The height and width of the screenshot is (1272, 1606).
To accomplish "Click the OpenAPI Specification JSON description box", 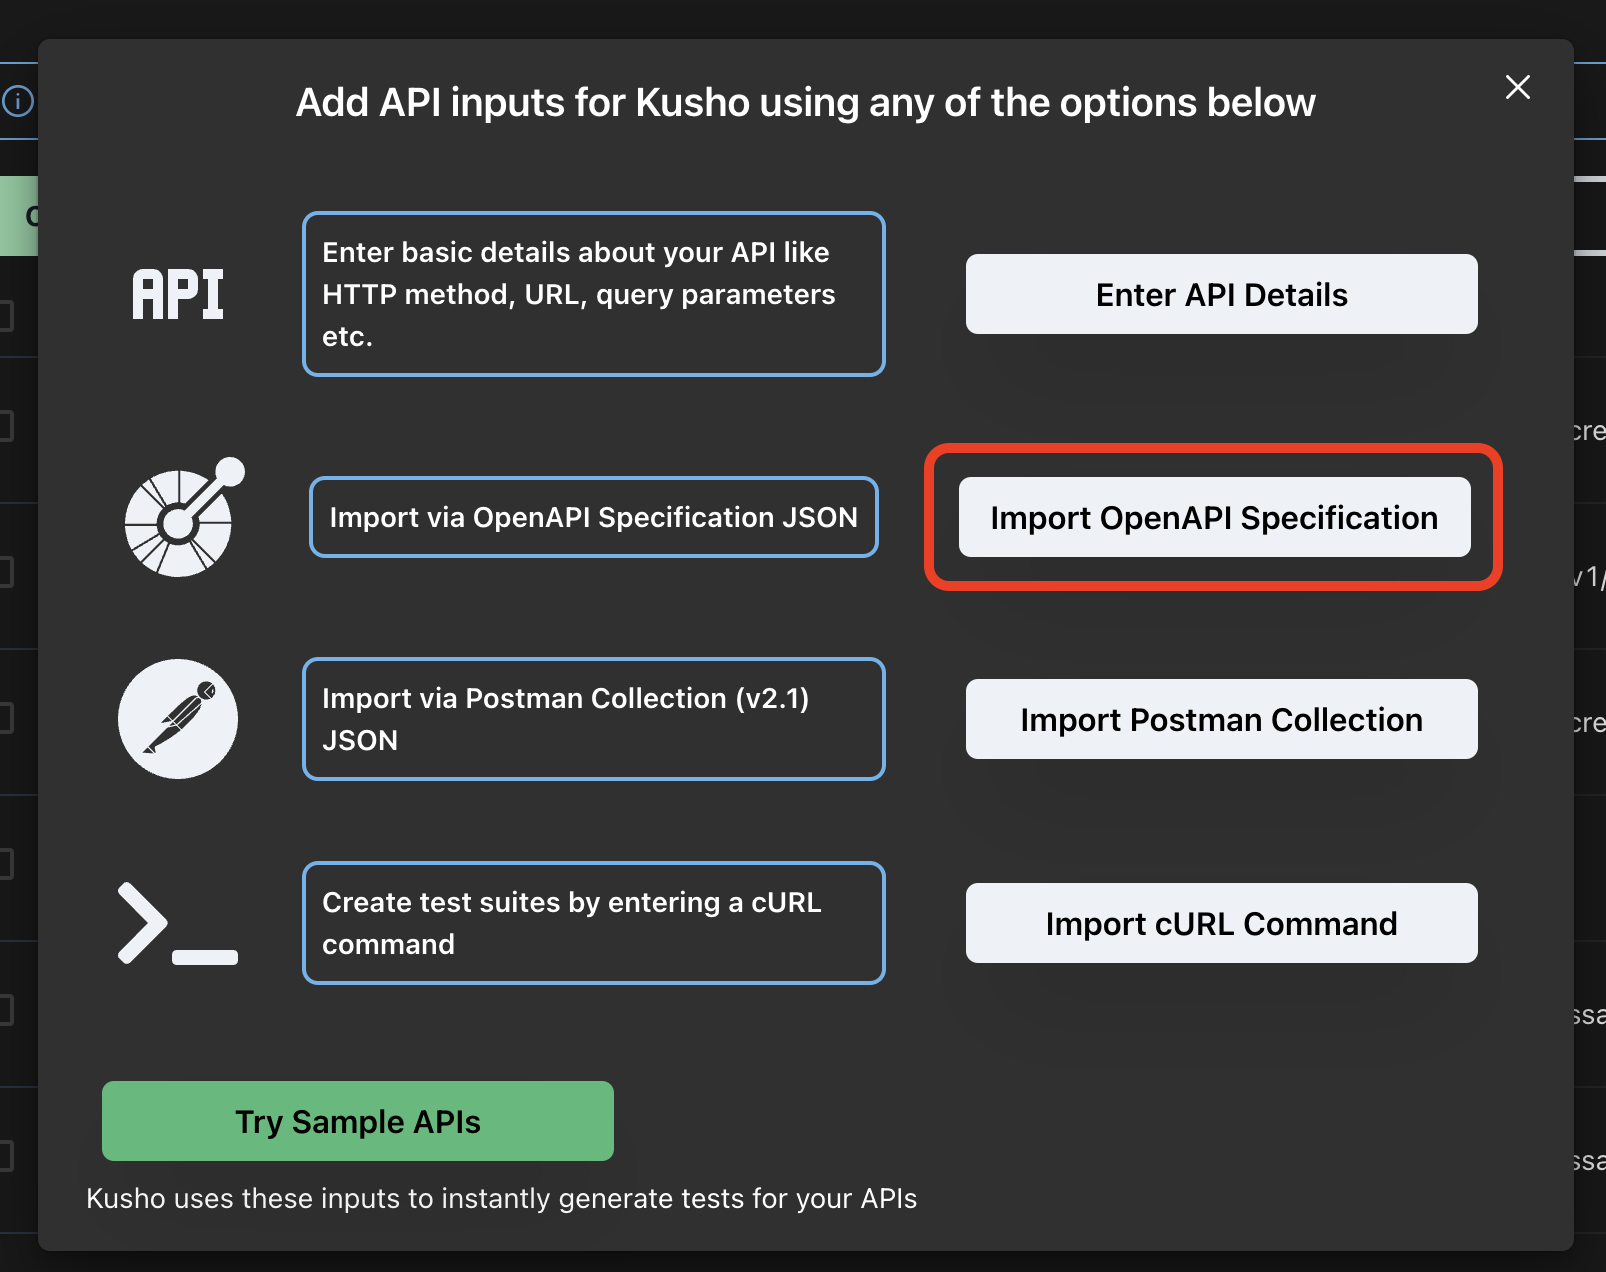I will tap(593, 517).
